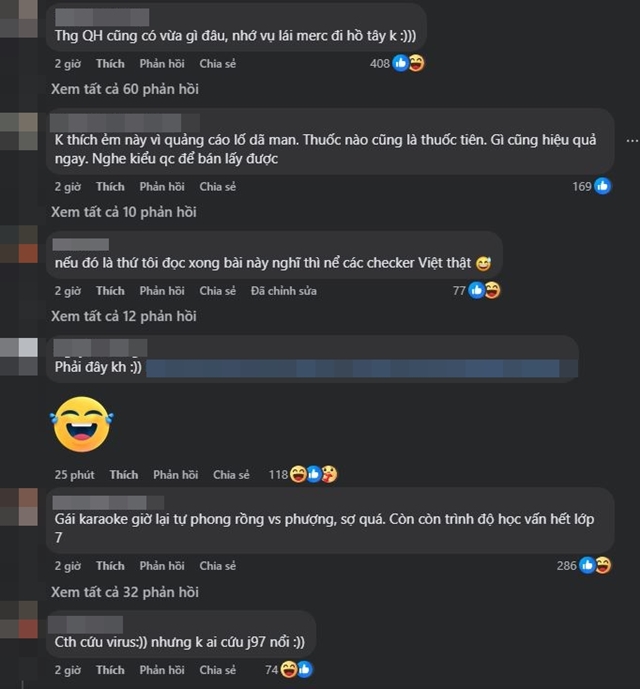The width and height of the screenshot is (640, 689).
Task: Click Thích under the Thg QH comment
Action: point(110,64)
